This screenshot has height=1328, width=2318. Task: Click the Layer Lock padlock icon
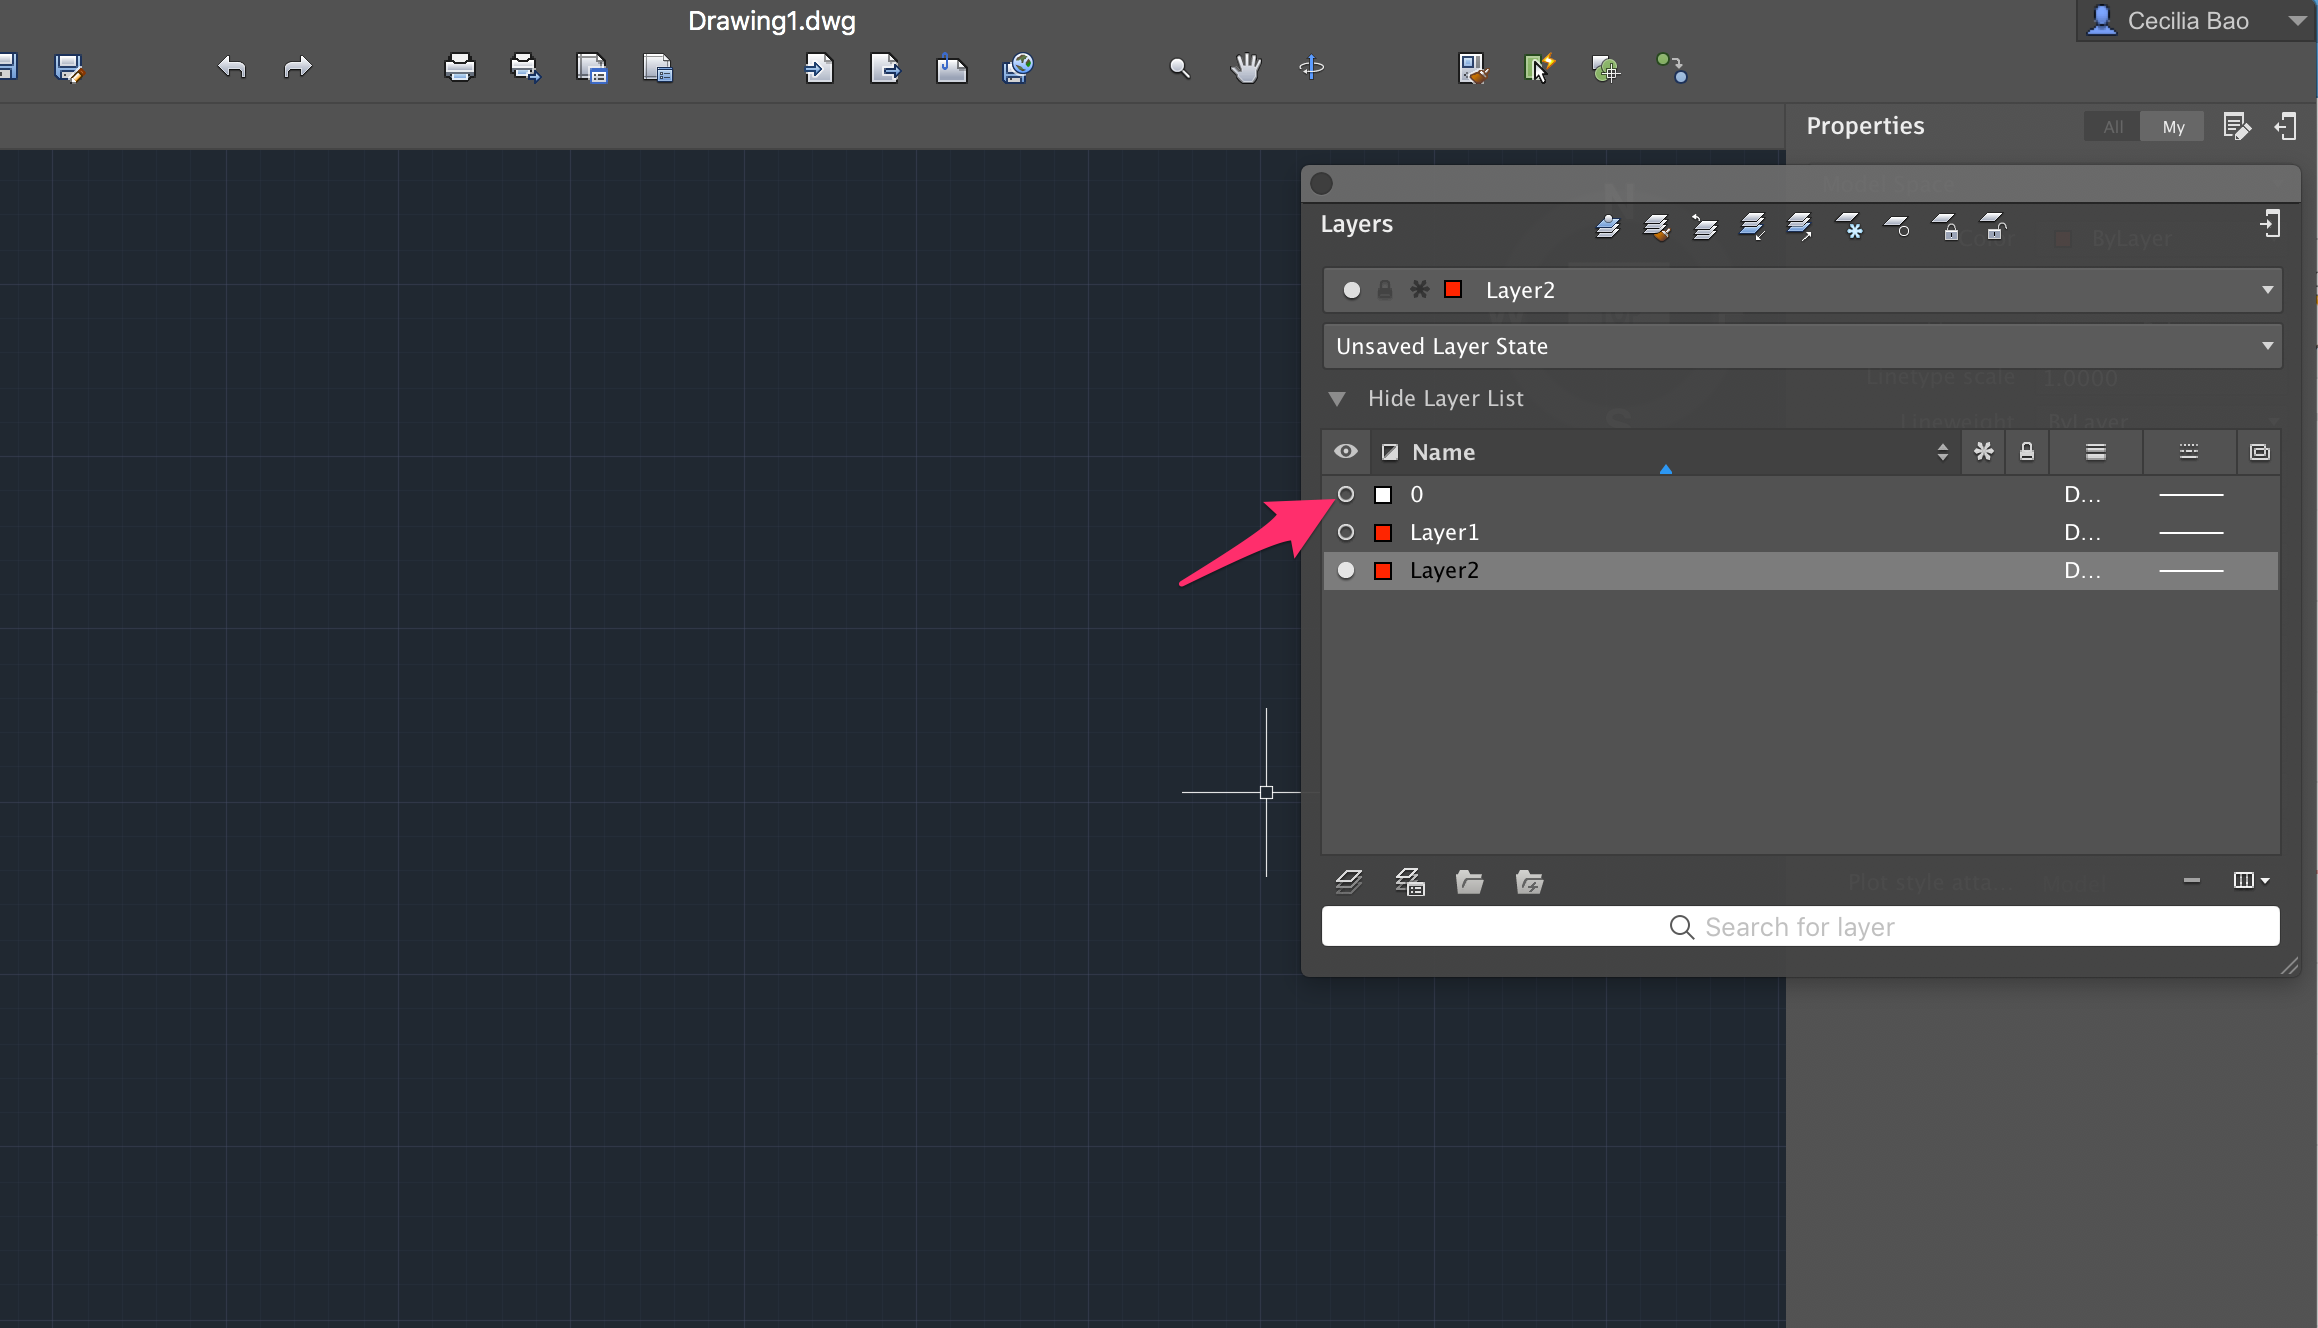1945,226
